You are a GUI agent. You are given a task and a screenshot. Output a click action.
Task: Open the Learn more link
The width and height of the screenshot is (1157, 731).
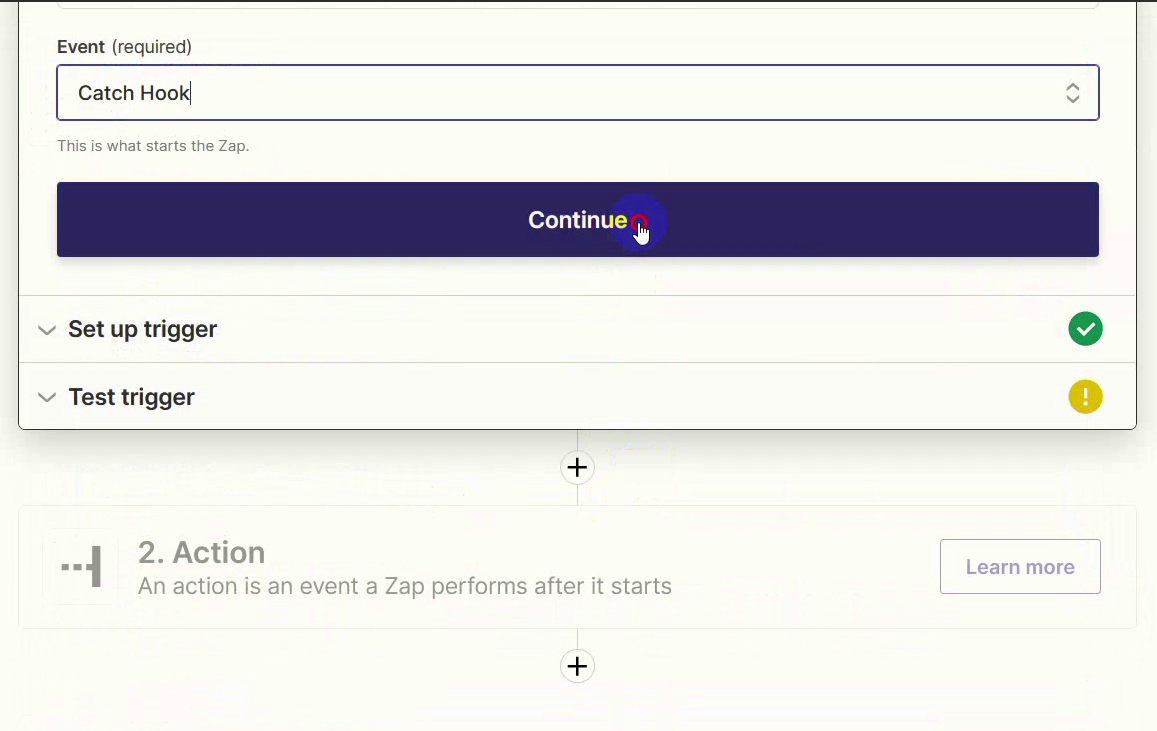point(1020,567)
